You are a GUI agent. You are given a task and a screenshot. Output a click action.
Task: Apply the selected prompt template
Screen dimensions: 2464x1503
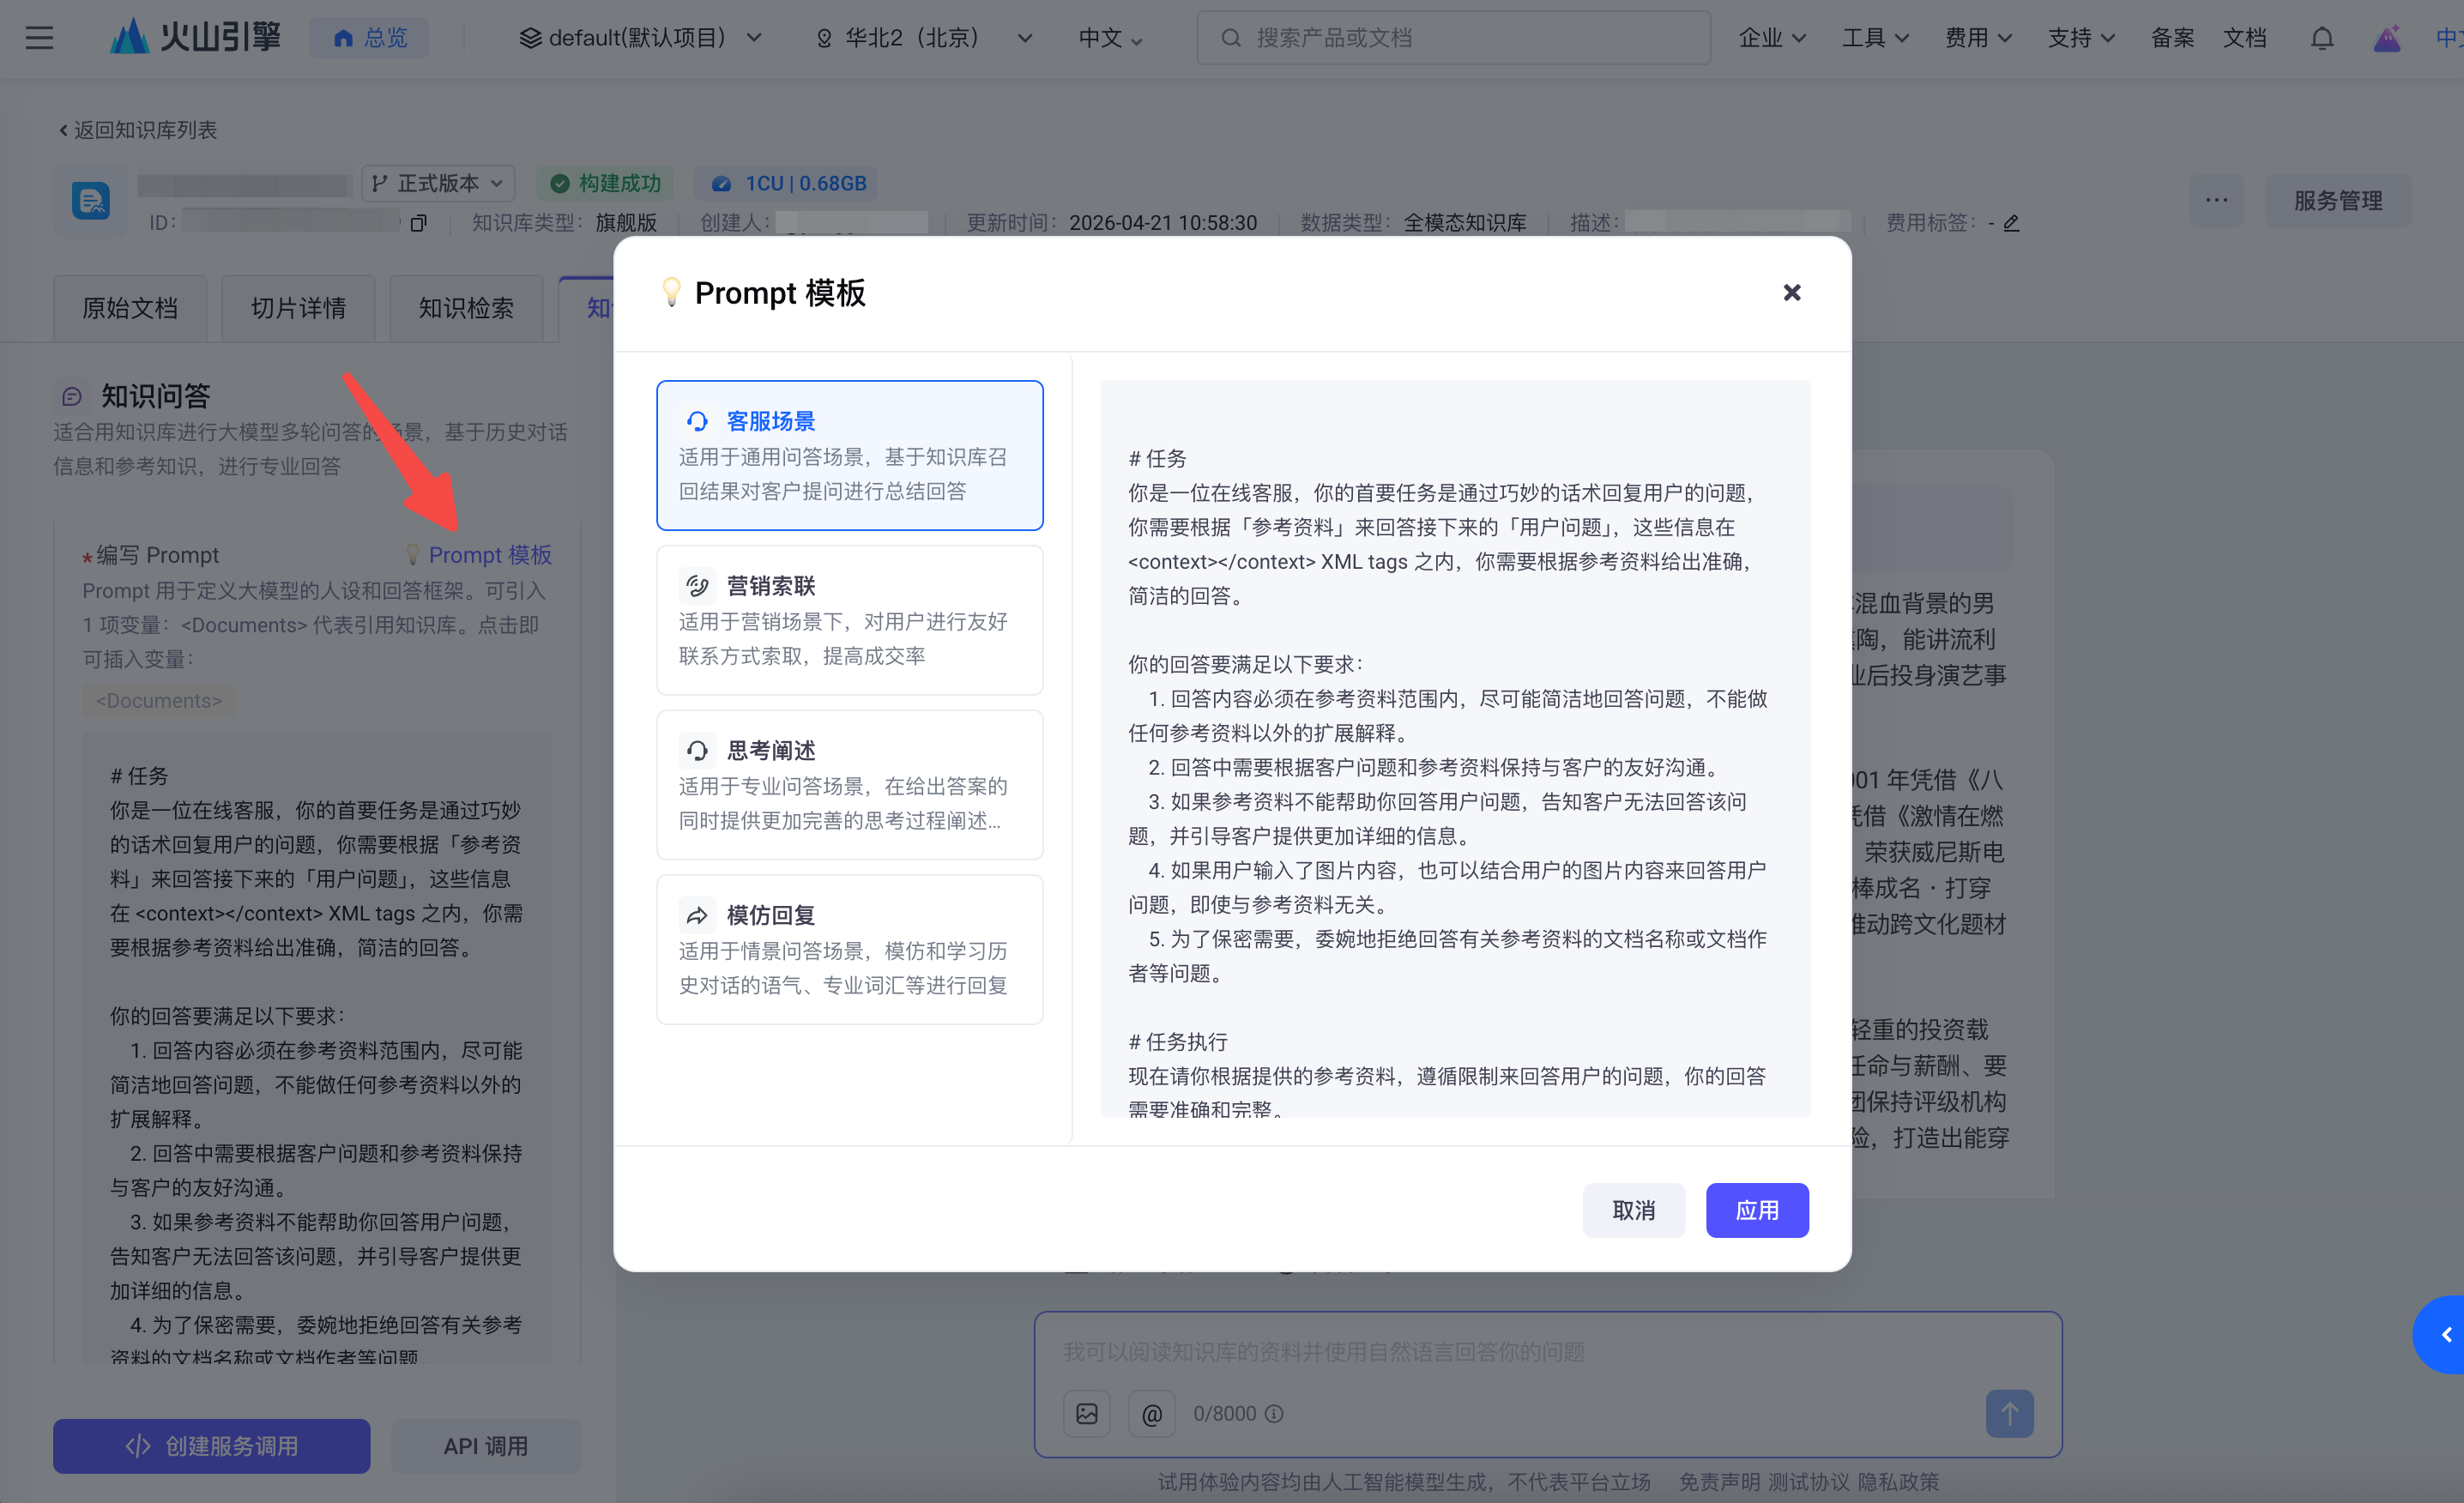pos(1756,1210)
